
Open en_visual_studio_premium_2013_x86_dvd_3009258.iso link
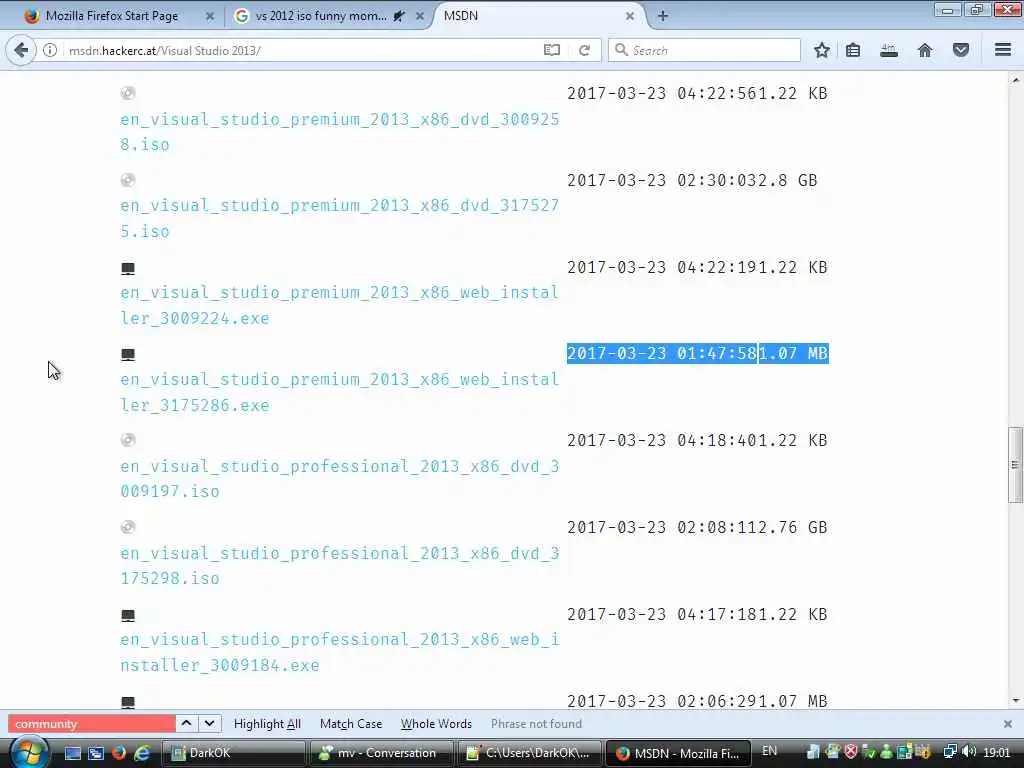[340, 132]
